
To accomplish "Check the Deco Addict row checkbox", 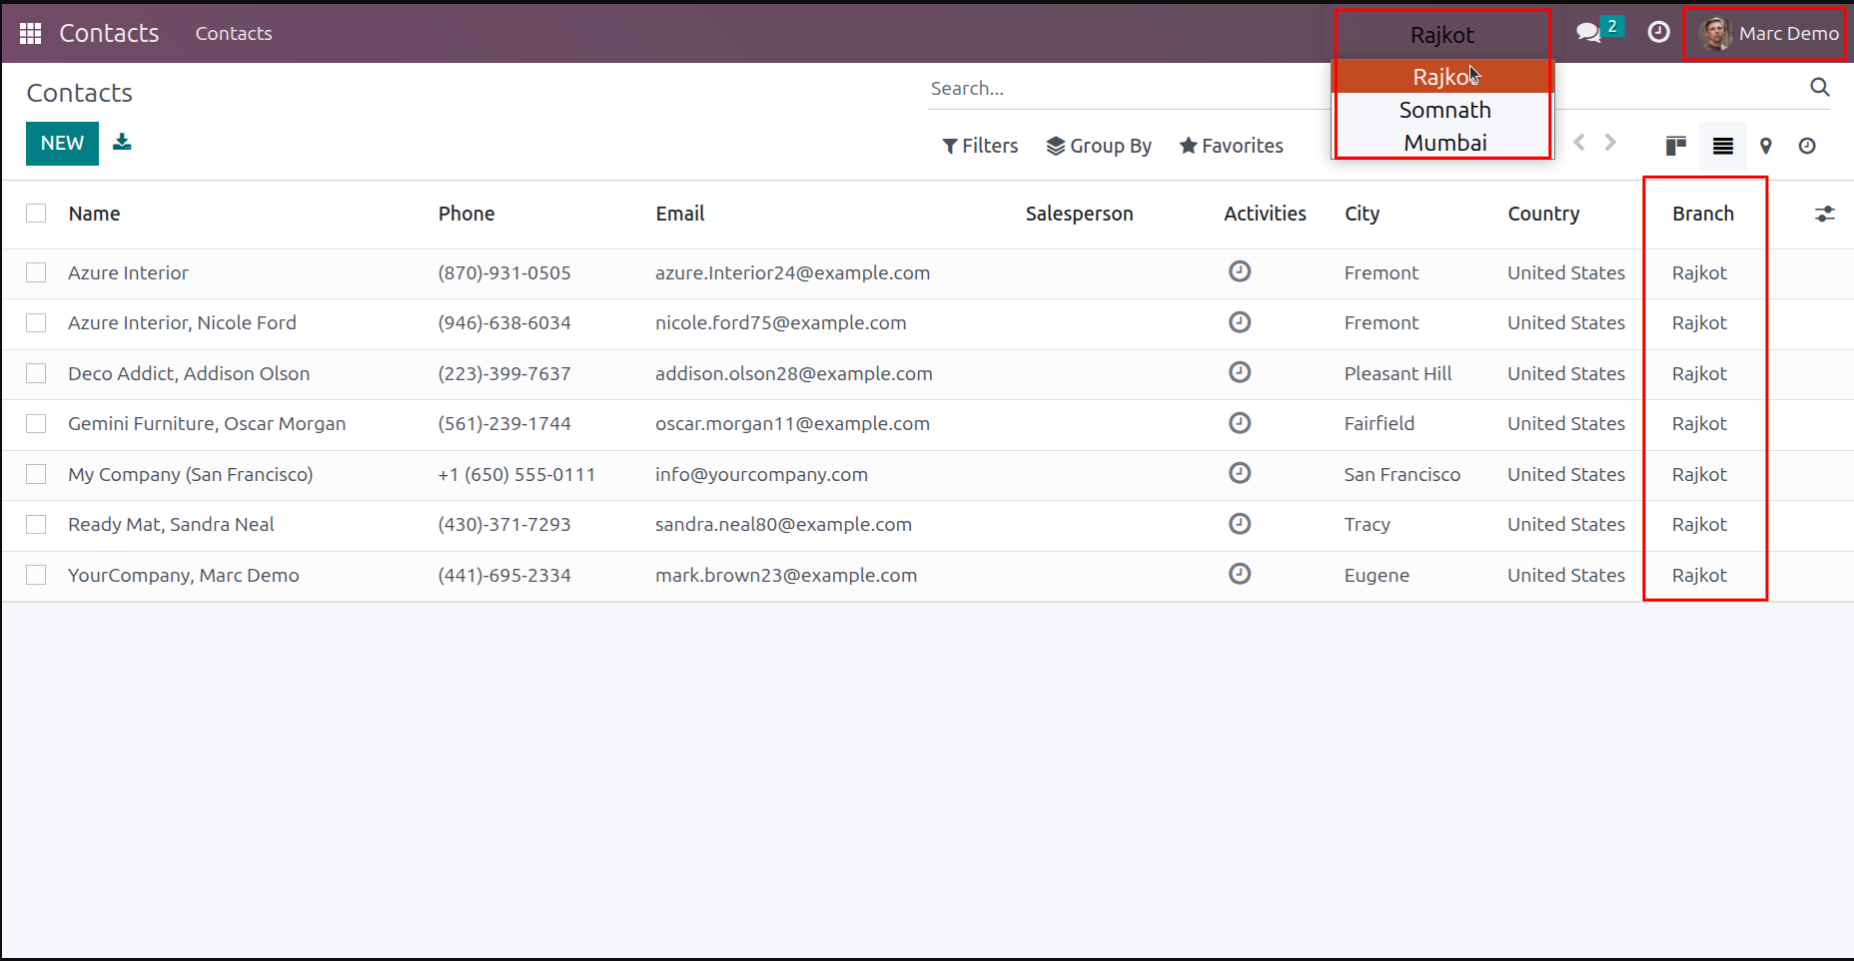I will (x=36, y=373).
